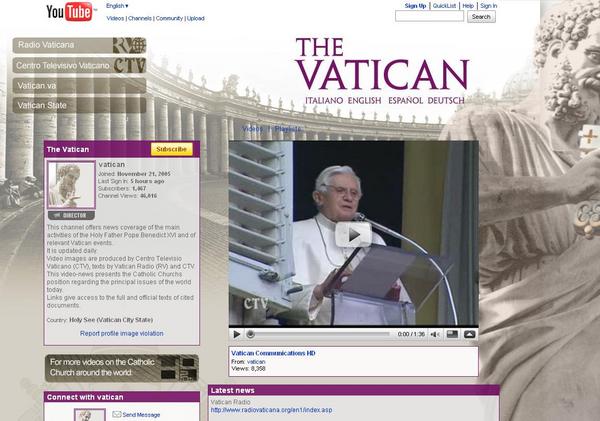
Task: Click the Sign Up link
Action: click(x=415, y=6)
